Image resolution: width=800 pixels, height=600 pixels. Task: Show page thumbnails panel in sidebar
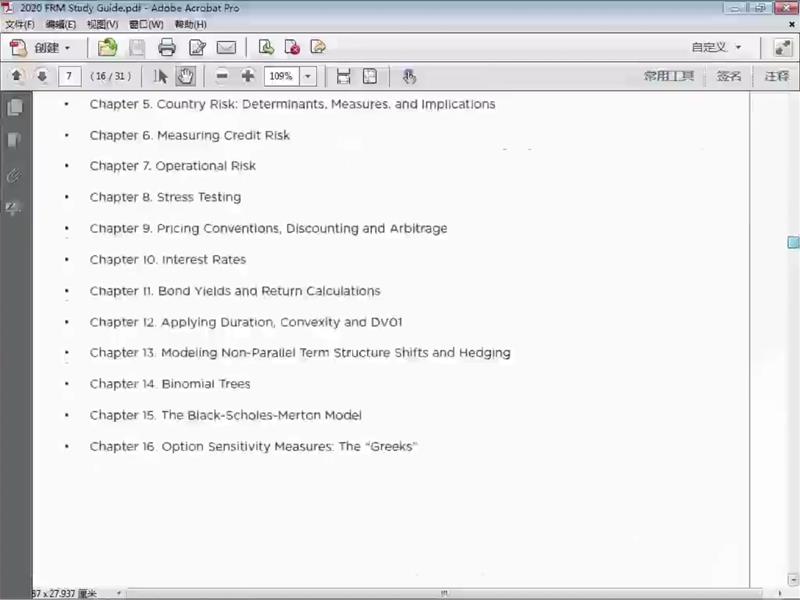click(15, 107)
